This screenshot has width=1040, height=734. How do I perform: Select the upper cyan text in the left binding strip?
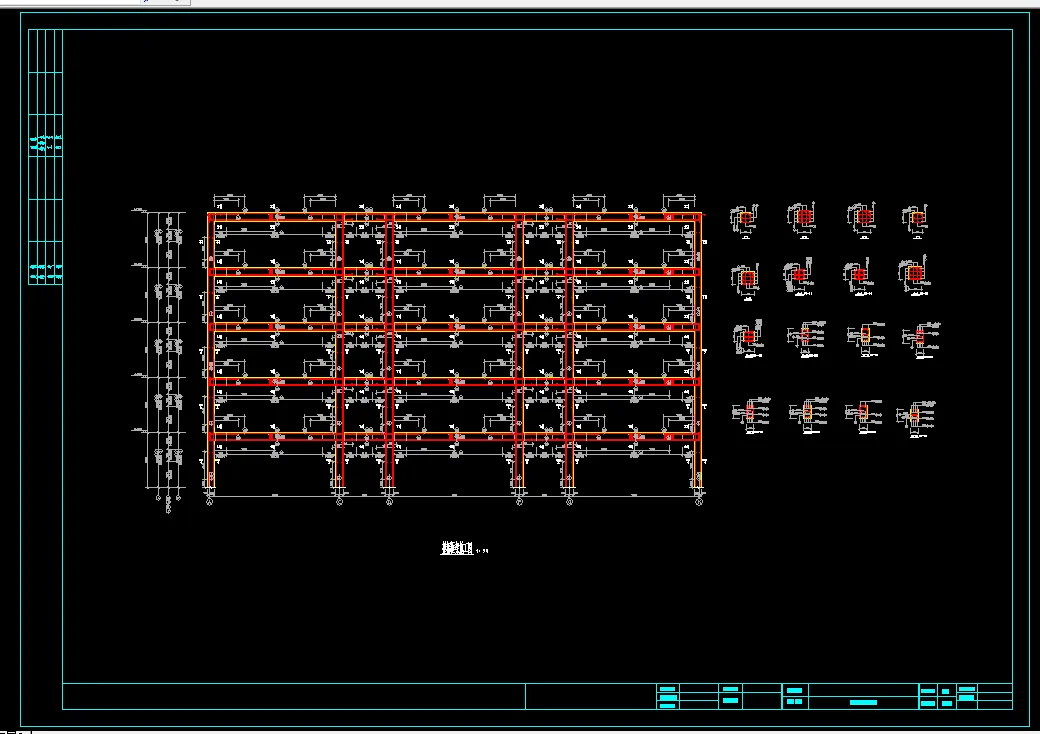[46, 144]
